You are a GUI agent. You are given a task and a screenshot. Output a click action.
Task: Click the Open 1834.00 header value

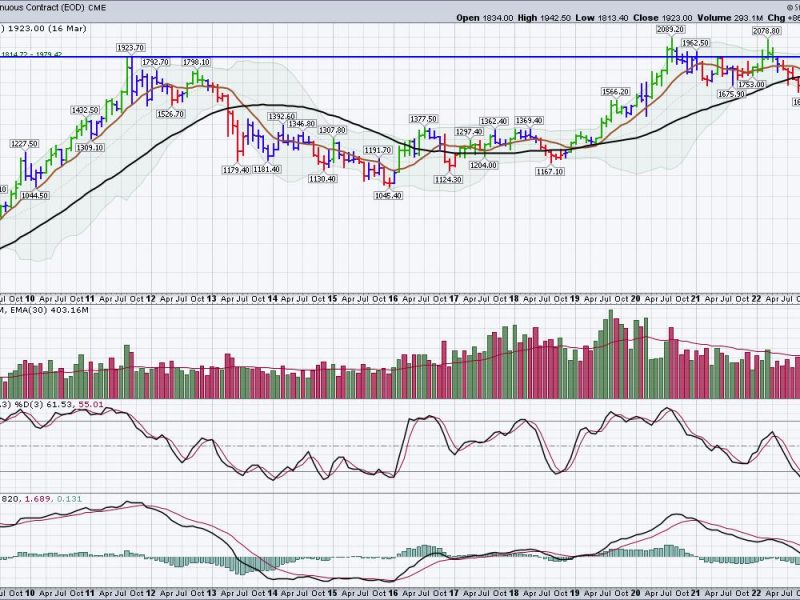pos(485,18)
